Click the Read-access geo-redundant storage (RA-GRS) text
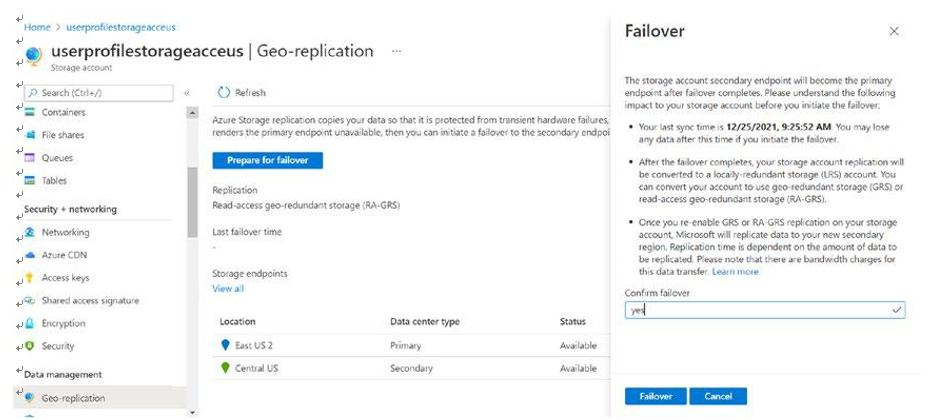 (306, 206)
